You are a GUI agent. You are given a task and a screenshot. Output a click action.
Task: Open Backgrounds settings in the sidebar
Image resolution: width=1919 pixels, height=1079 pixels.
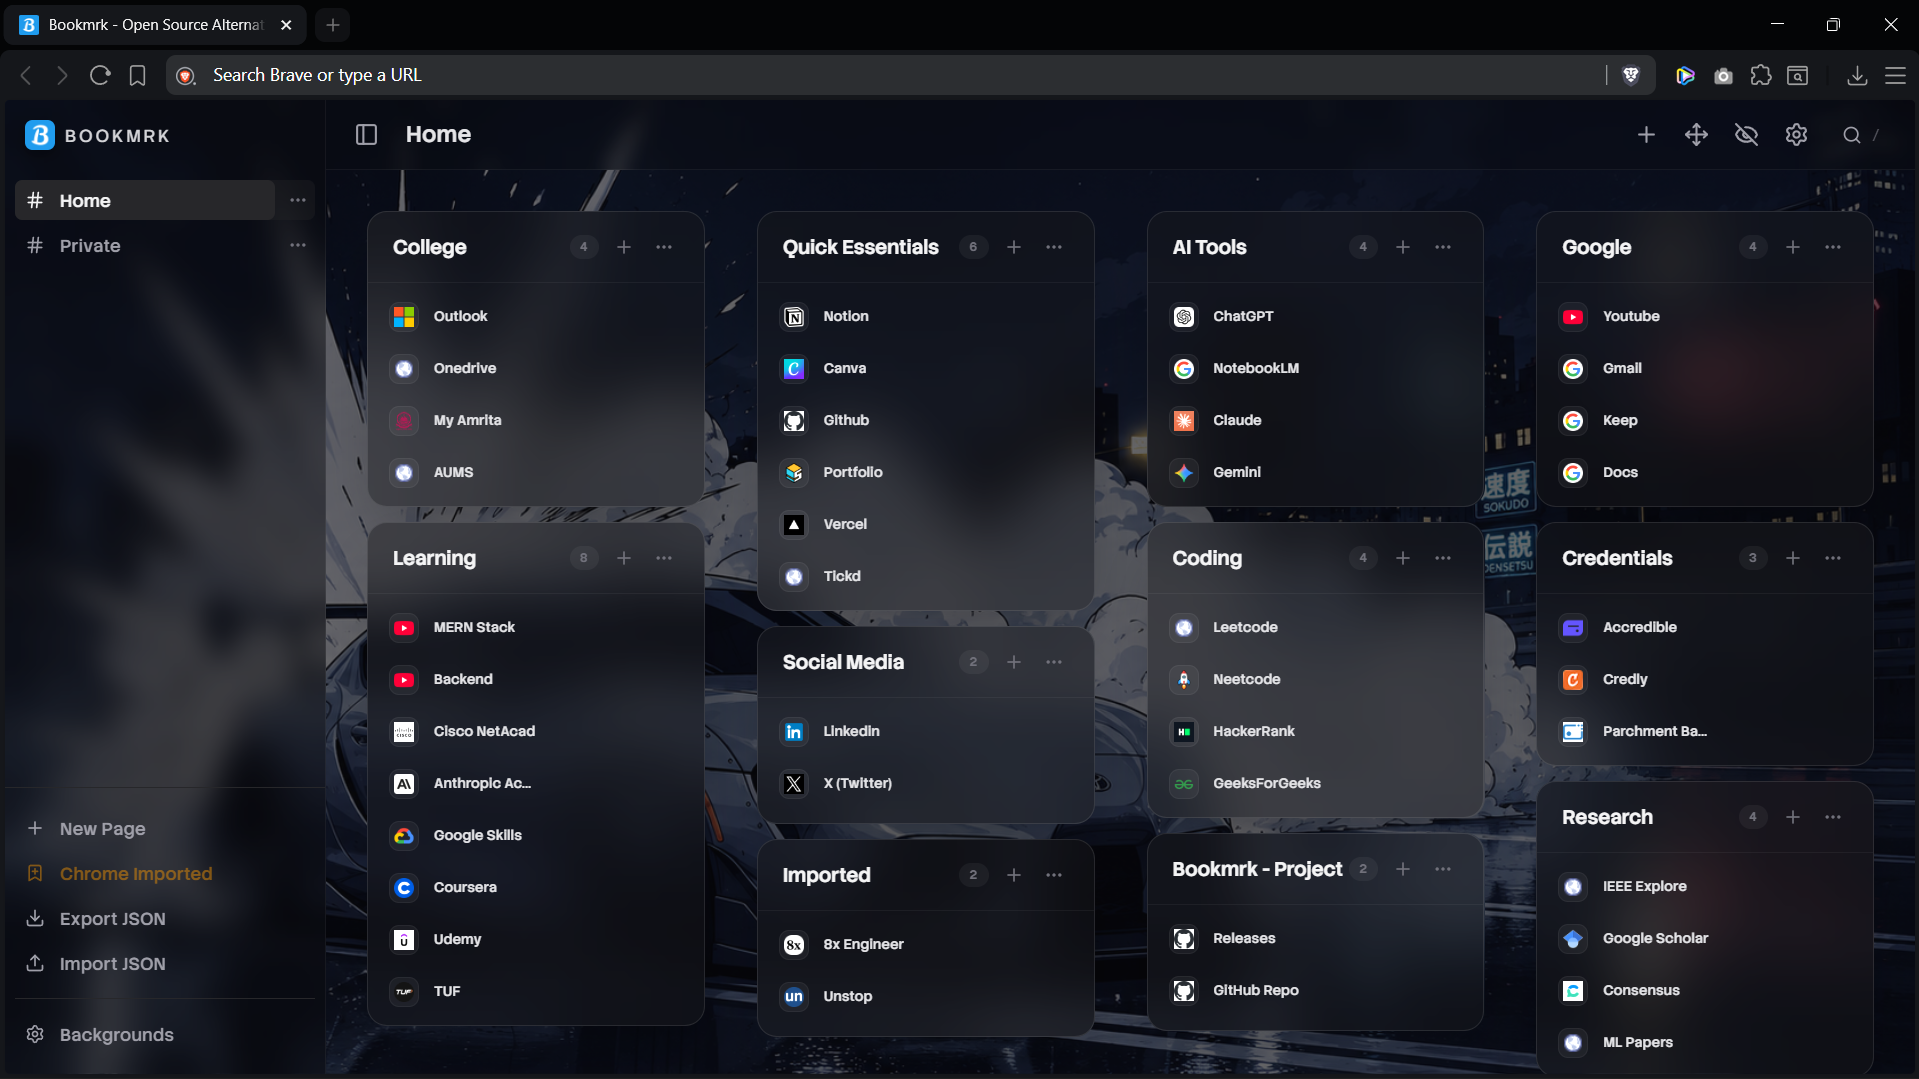(101, 1034)
